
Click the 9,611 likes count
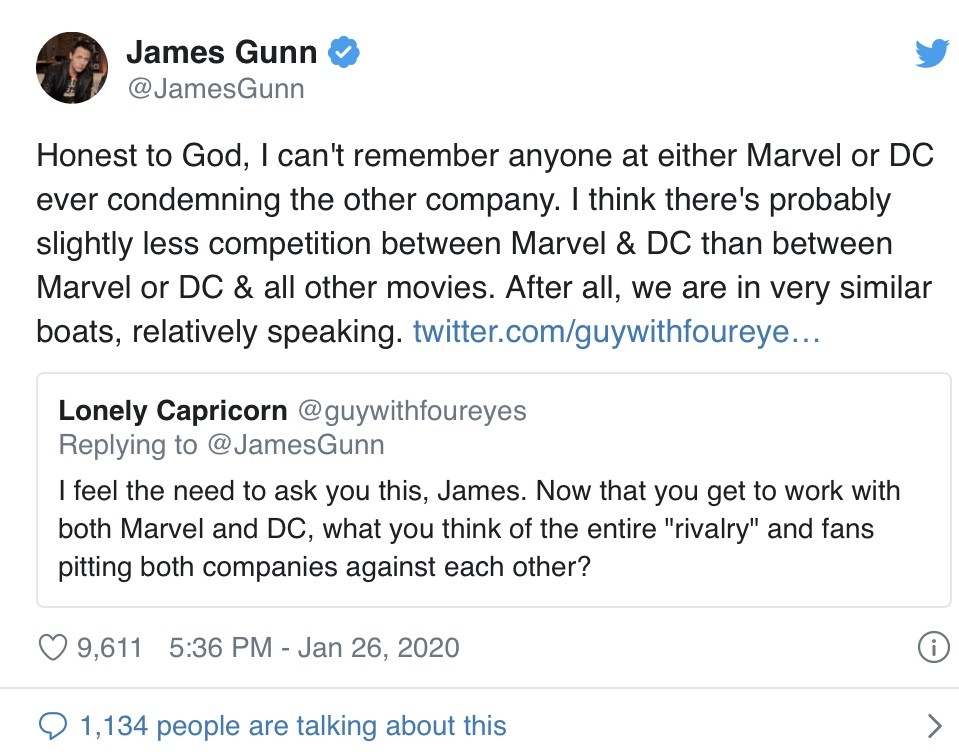tap(109, 648)
